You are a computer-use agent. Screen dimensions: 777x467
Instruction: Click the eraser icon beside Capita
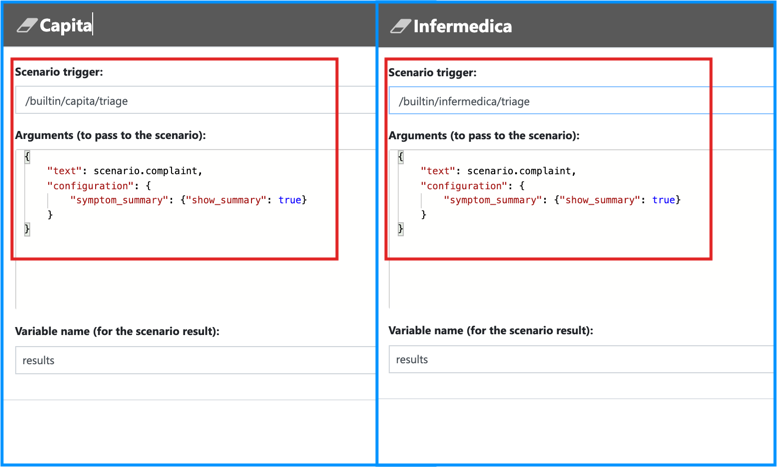(27, 25)
